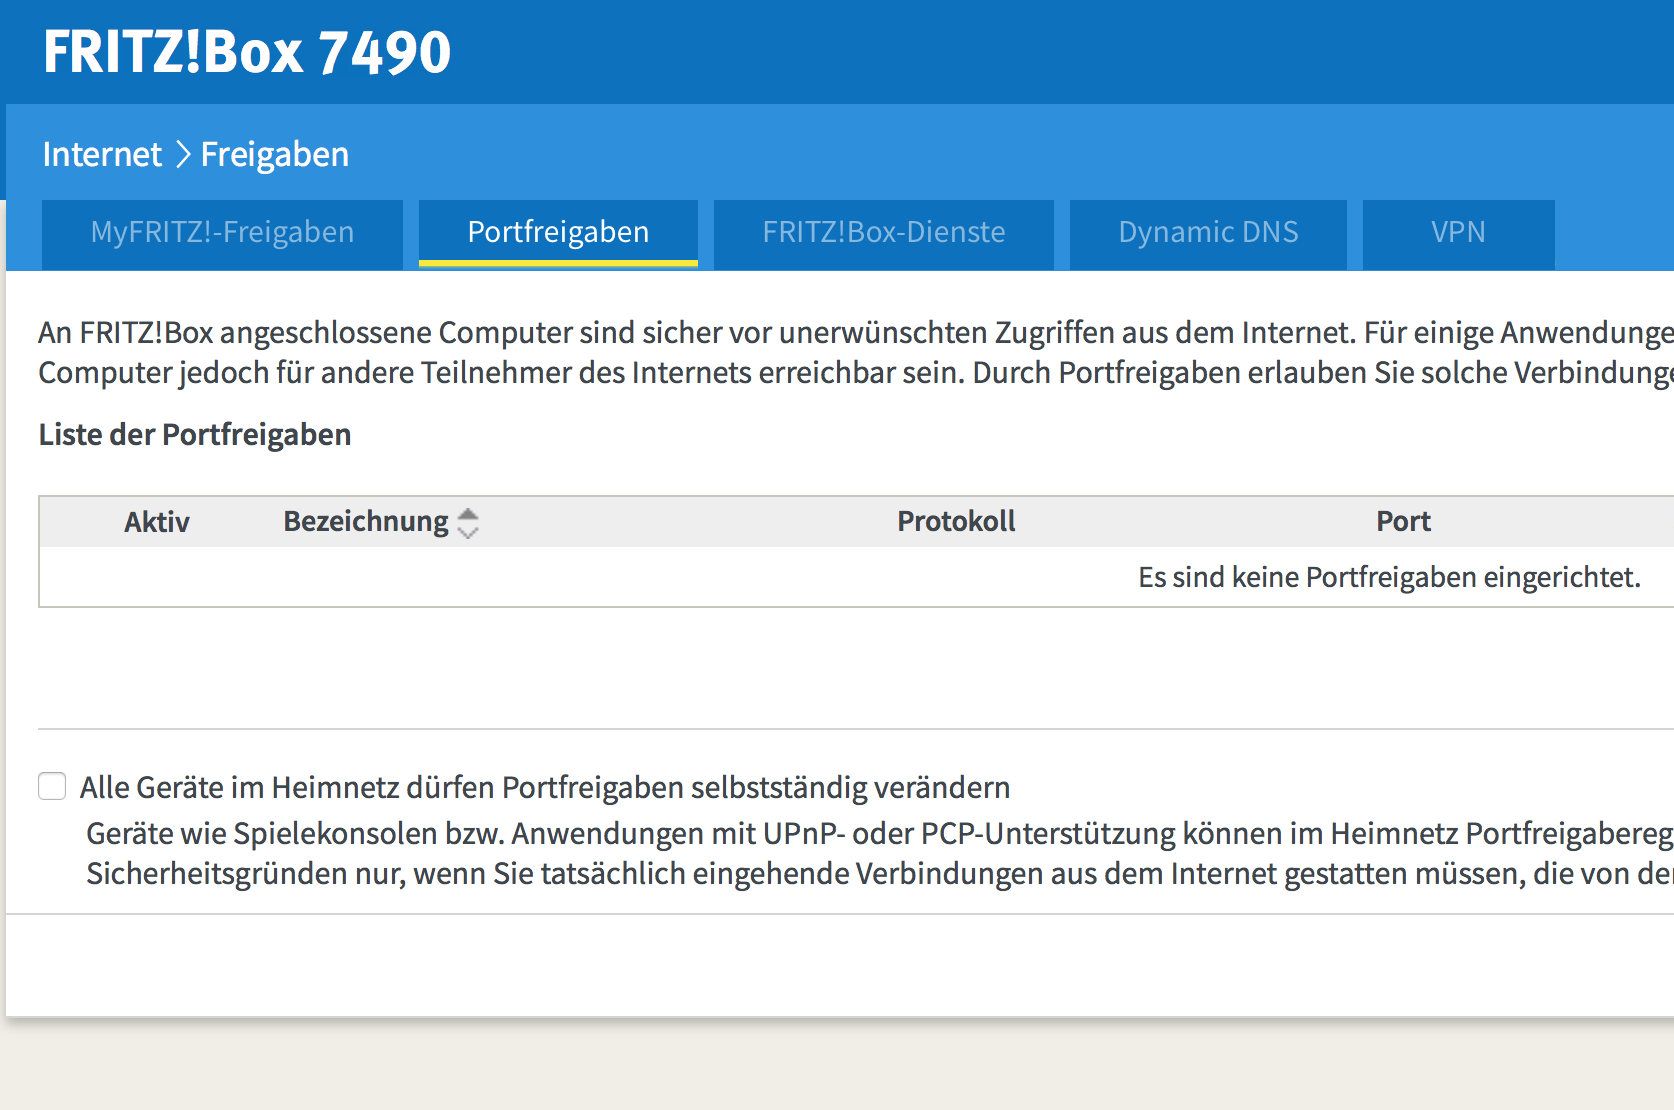Switch to the FRITZ!Box-Dienste tab
The image size is (1674, 1110).
pos(884,233)
